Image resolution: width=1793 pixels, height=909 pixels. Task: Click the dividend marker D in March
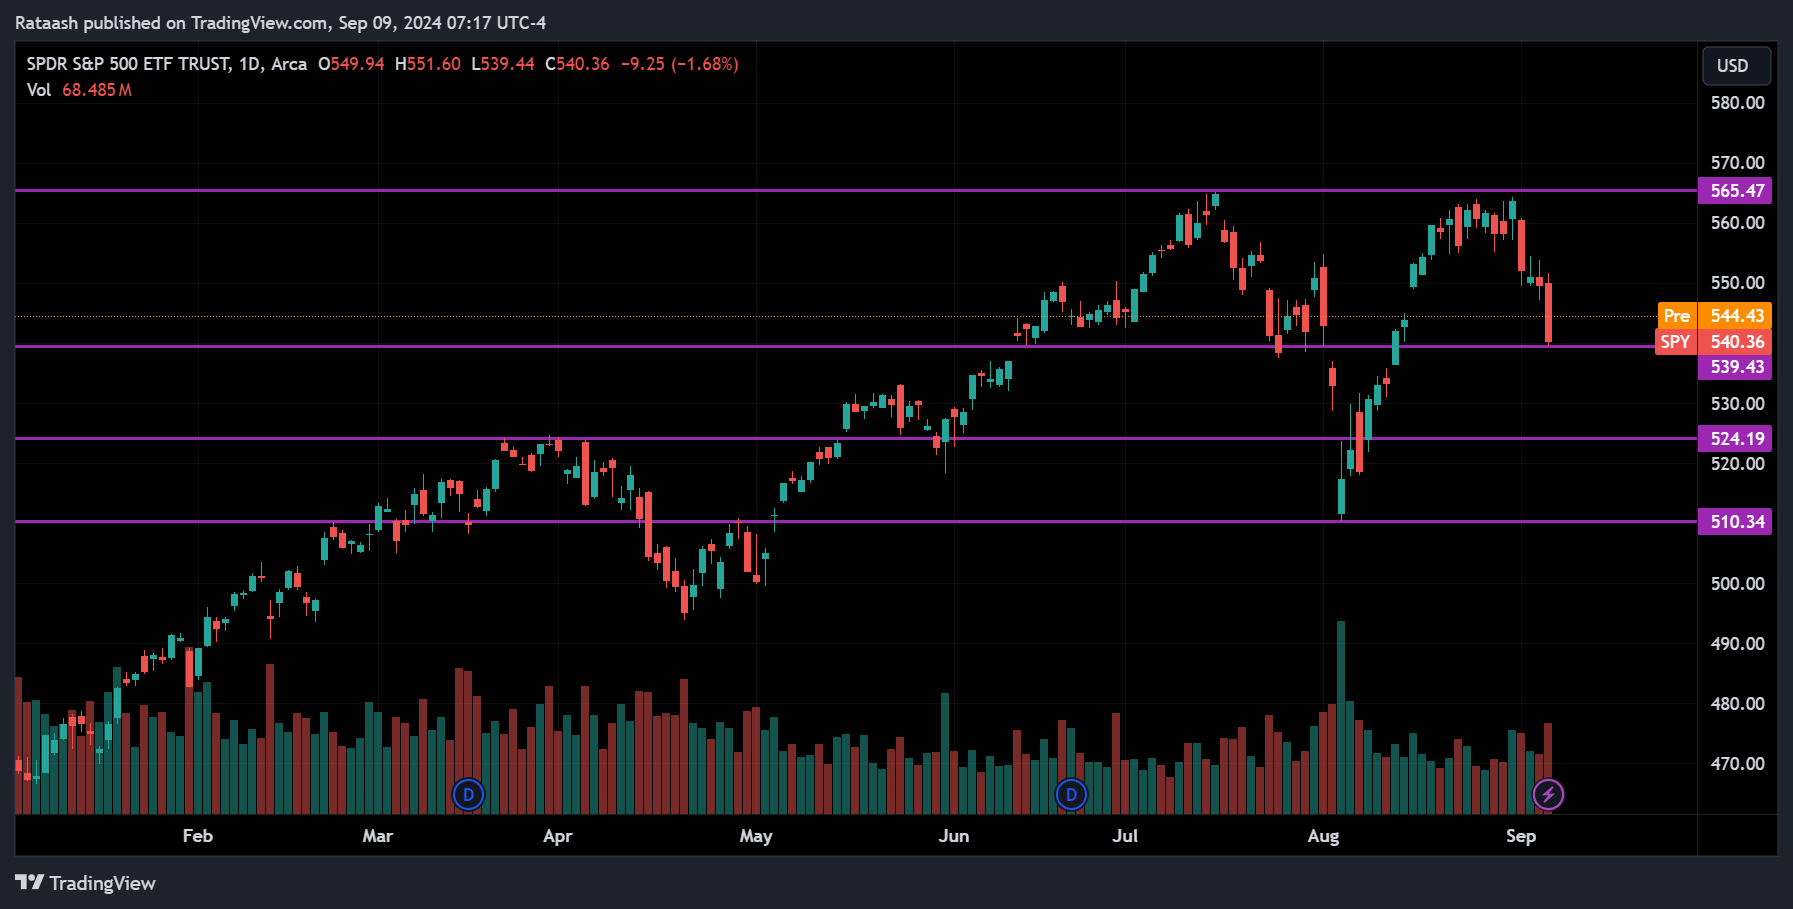468,795
